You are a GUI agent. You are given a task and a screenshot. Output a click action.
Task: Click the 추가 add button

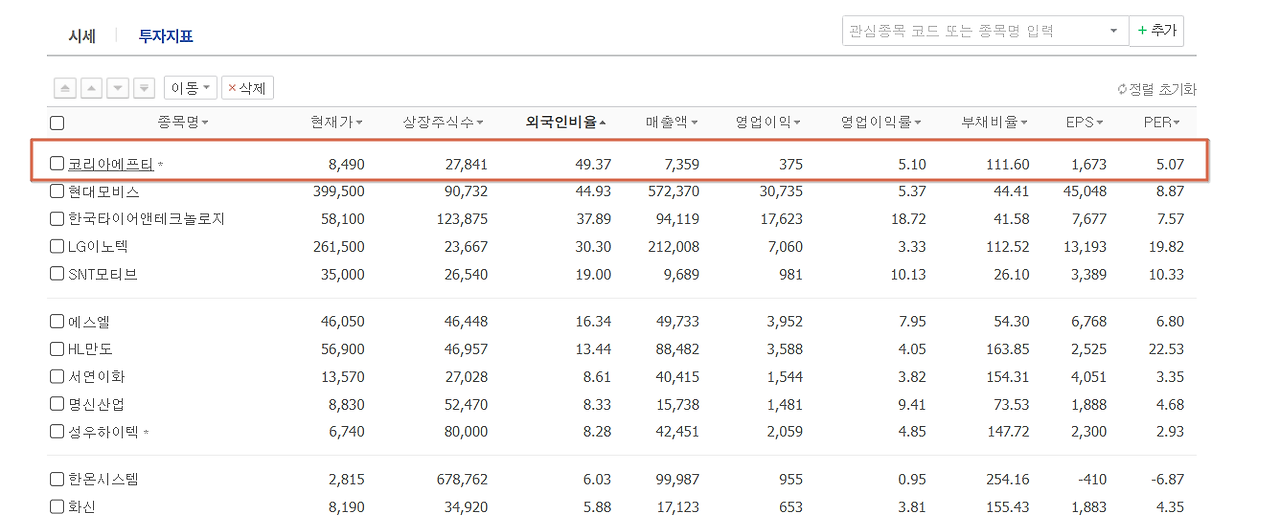(x=1157, y=31)
